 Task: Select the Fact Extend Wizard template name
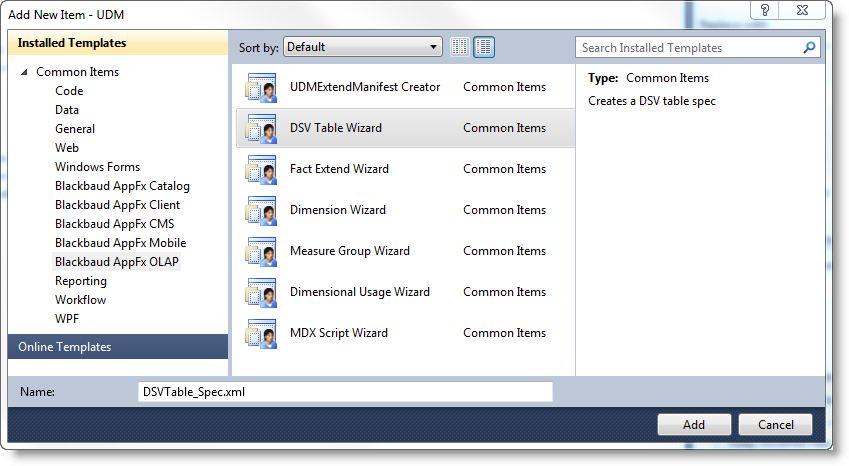339,169
